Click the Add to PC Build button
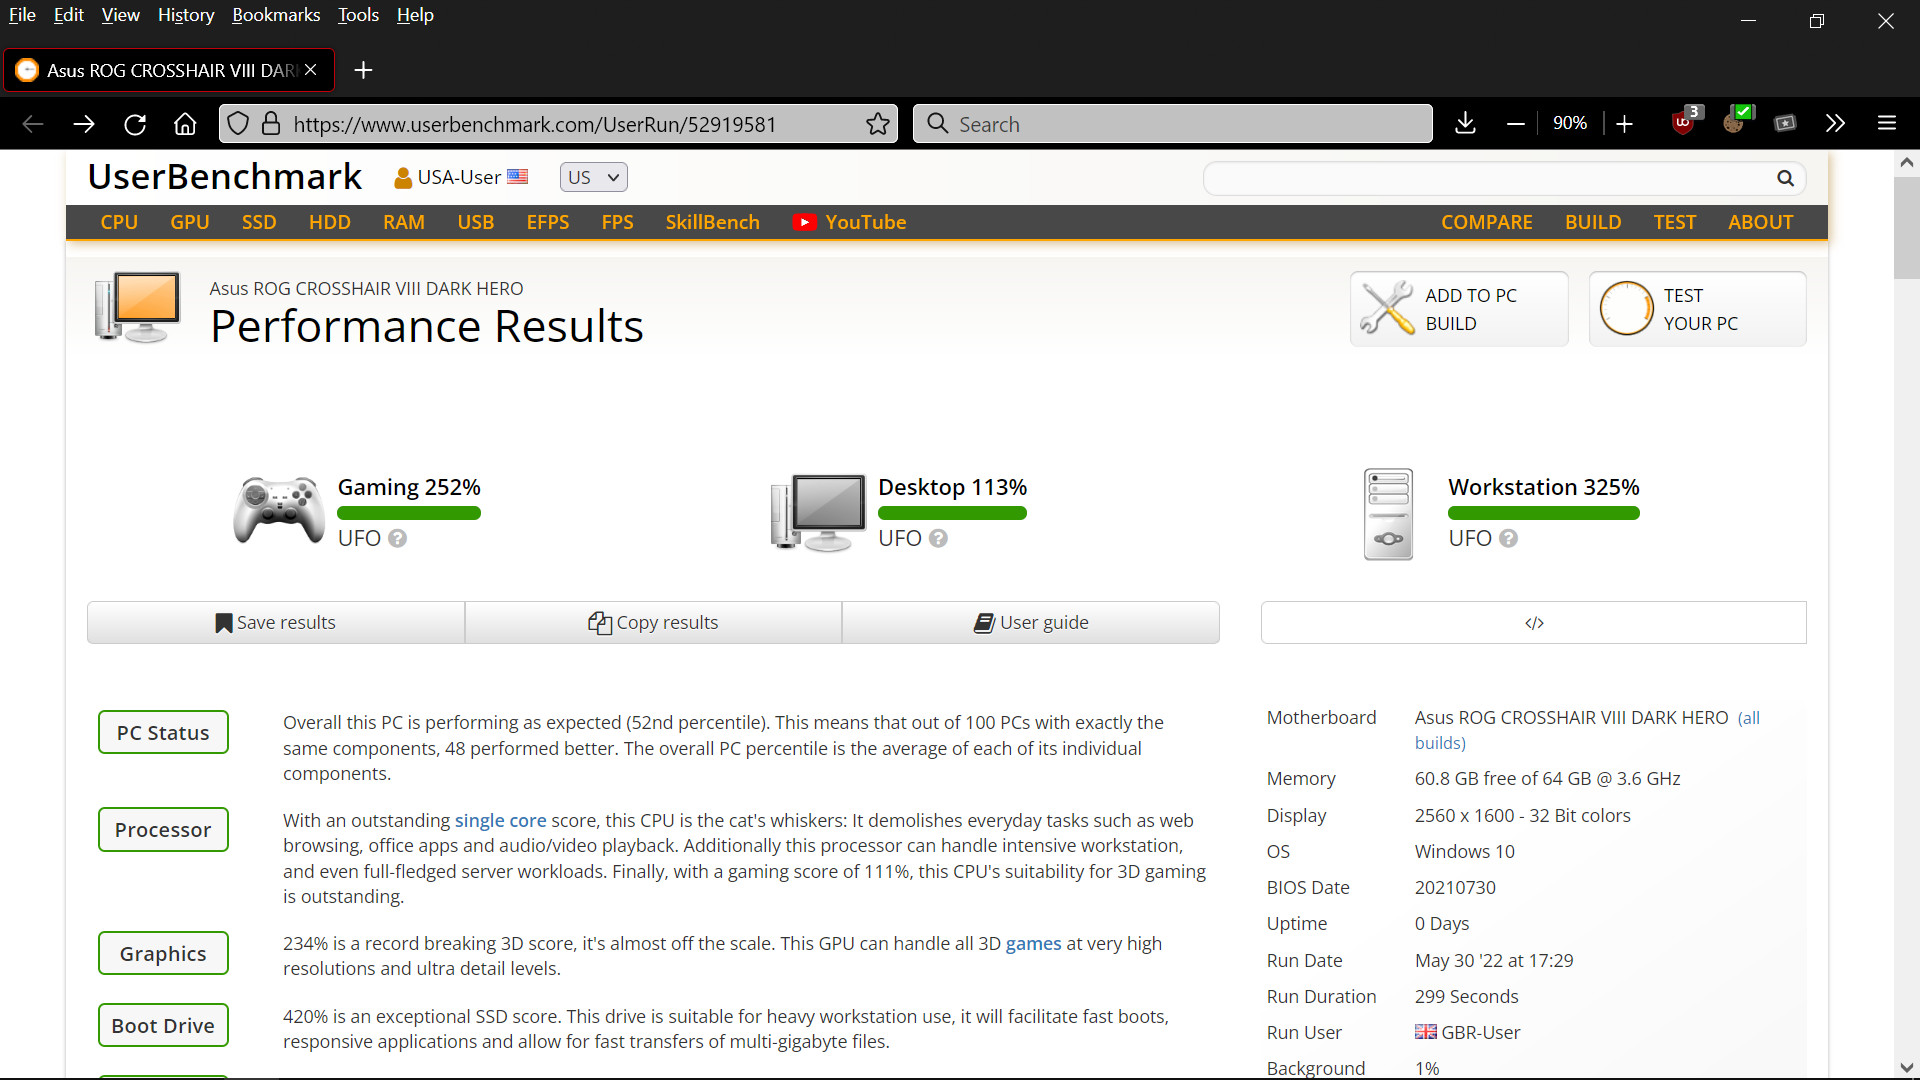 pos(1459,309)
